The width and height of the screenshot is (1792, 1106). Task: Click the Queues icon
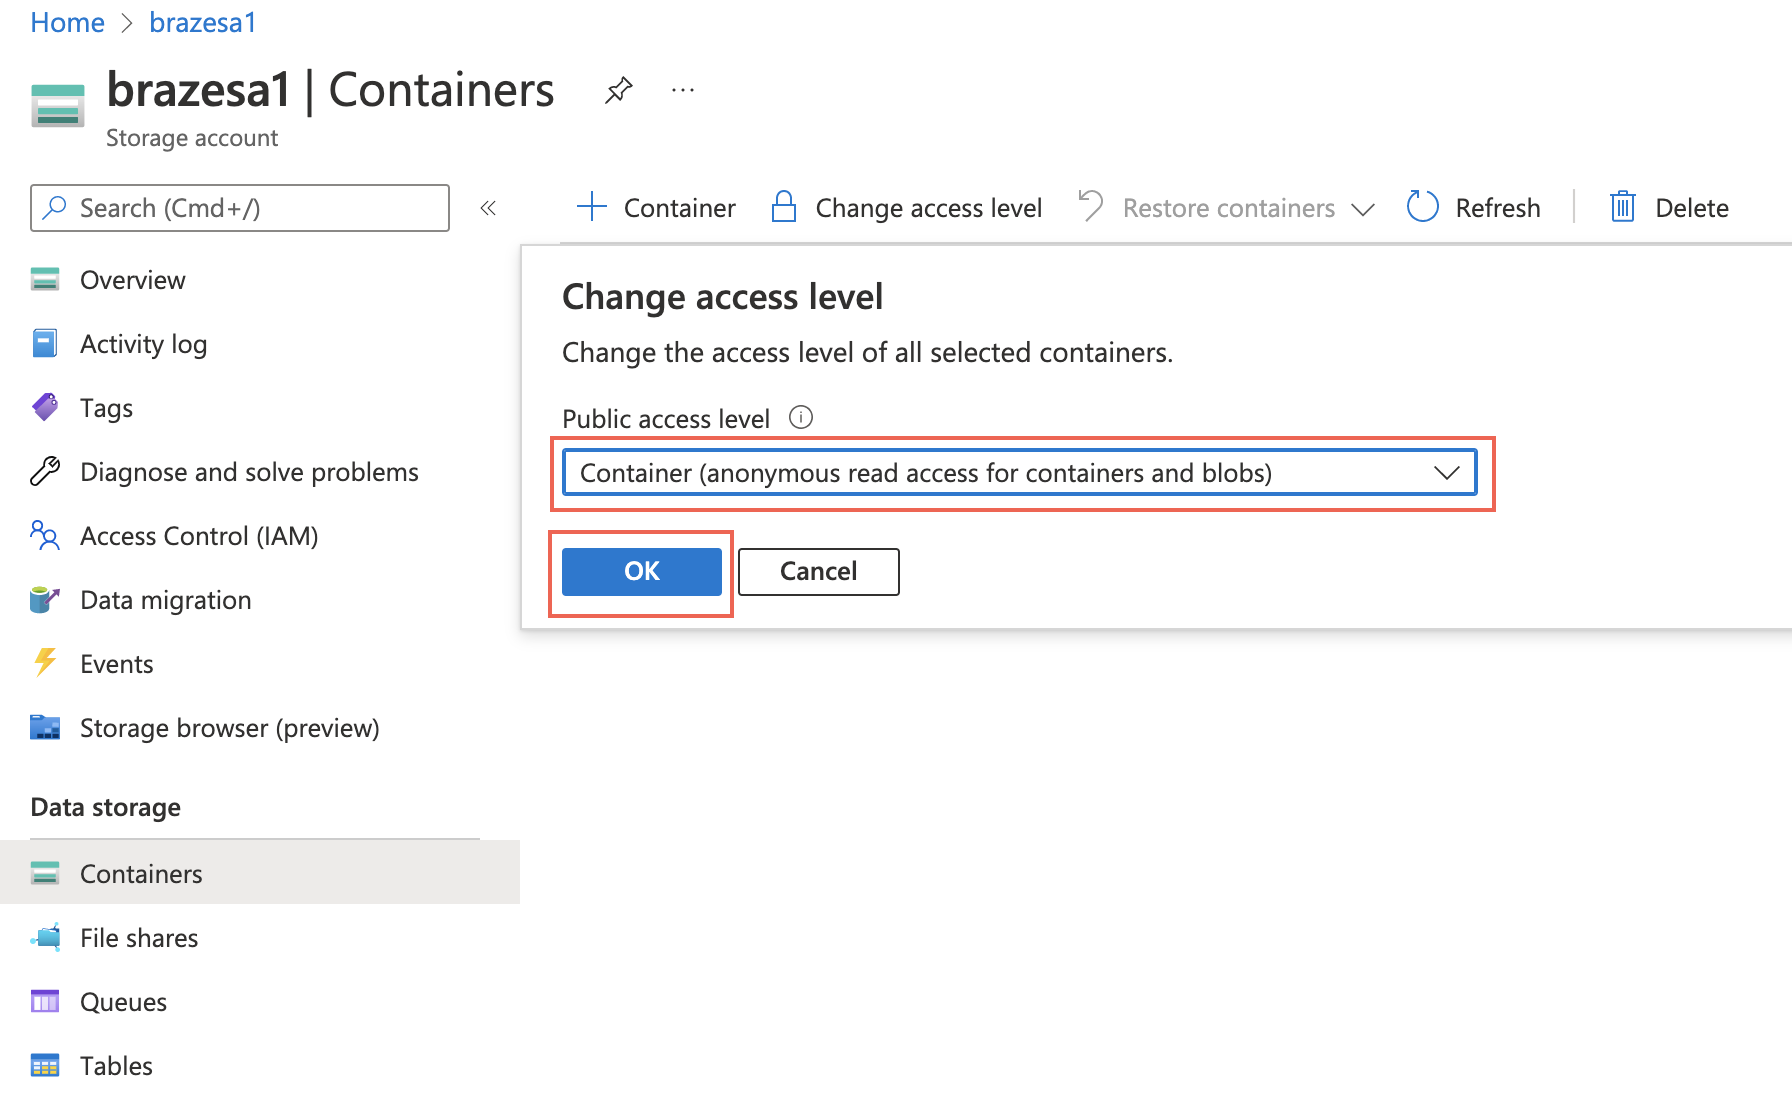click(45, 1001)
